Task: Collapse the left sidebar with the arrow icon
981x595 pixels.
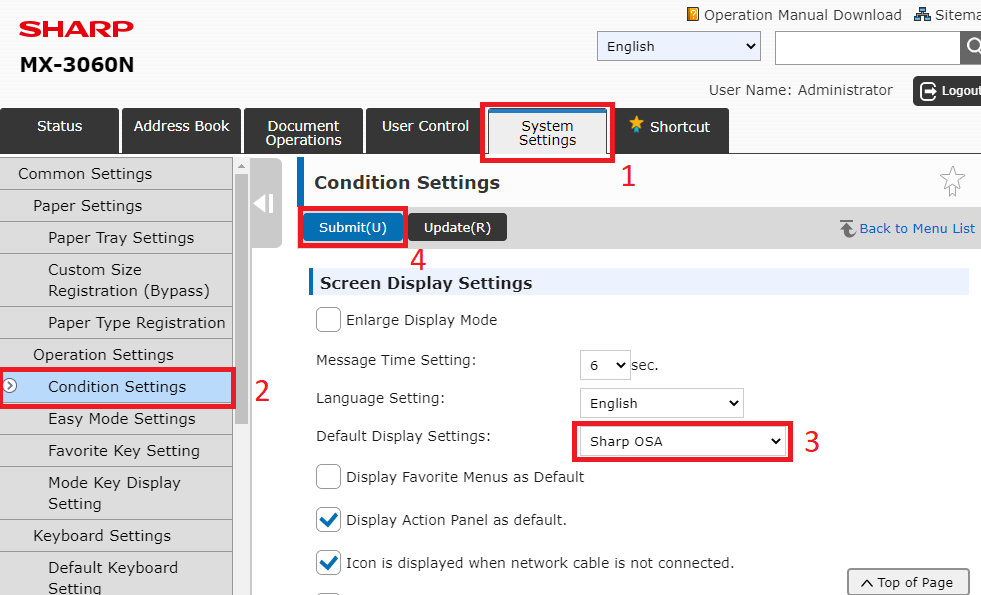Action: [264, 204]
